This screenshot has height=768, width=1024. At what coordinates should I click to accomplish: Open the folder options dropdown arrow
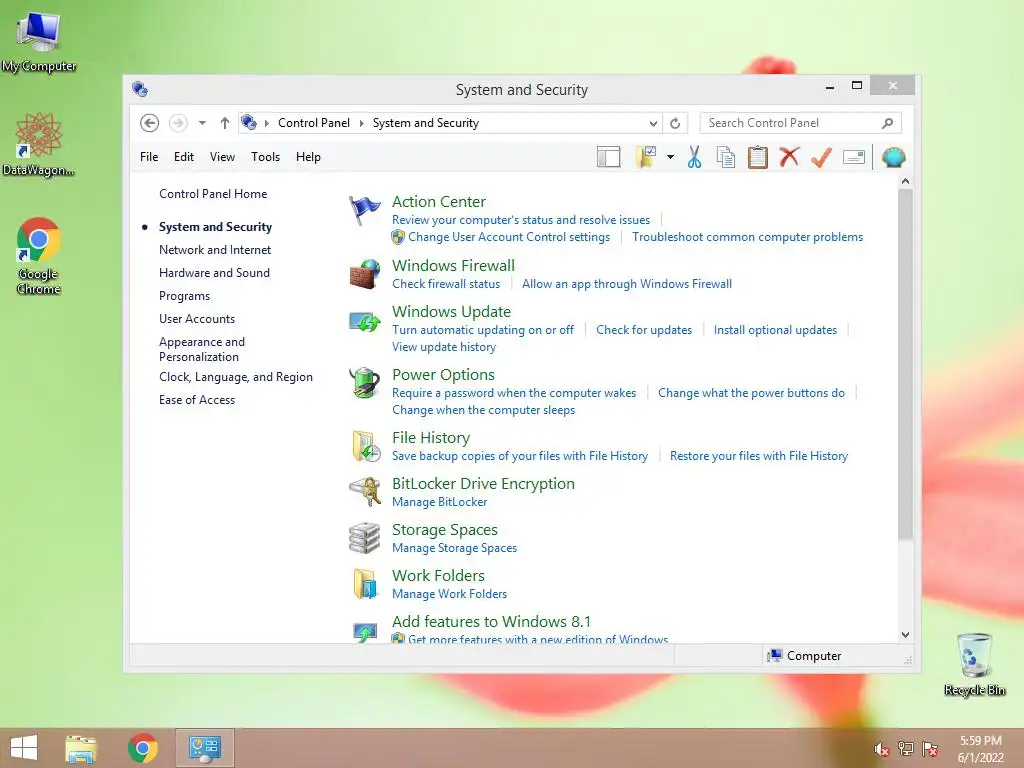[x=670, y=157]
